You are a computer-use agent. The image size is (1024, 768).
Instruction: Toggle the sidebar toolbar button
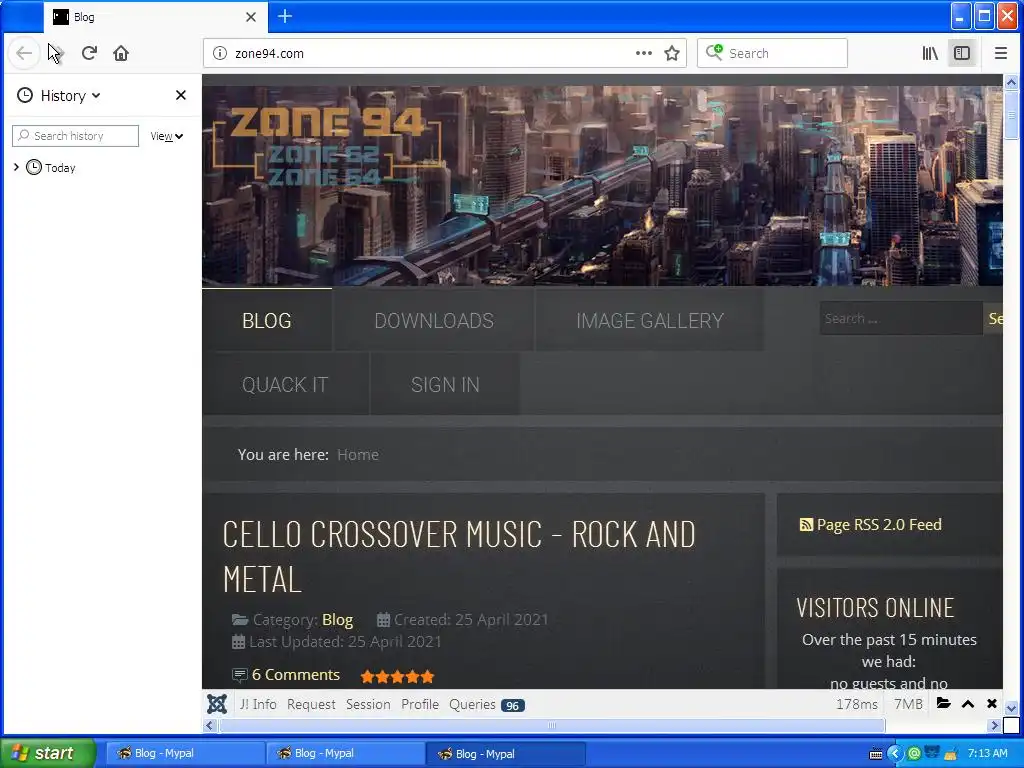962,53
